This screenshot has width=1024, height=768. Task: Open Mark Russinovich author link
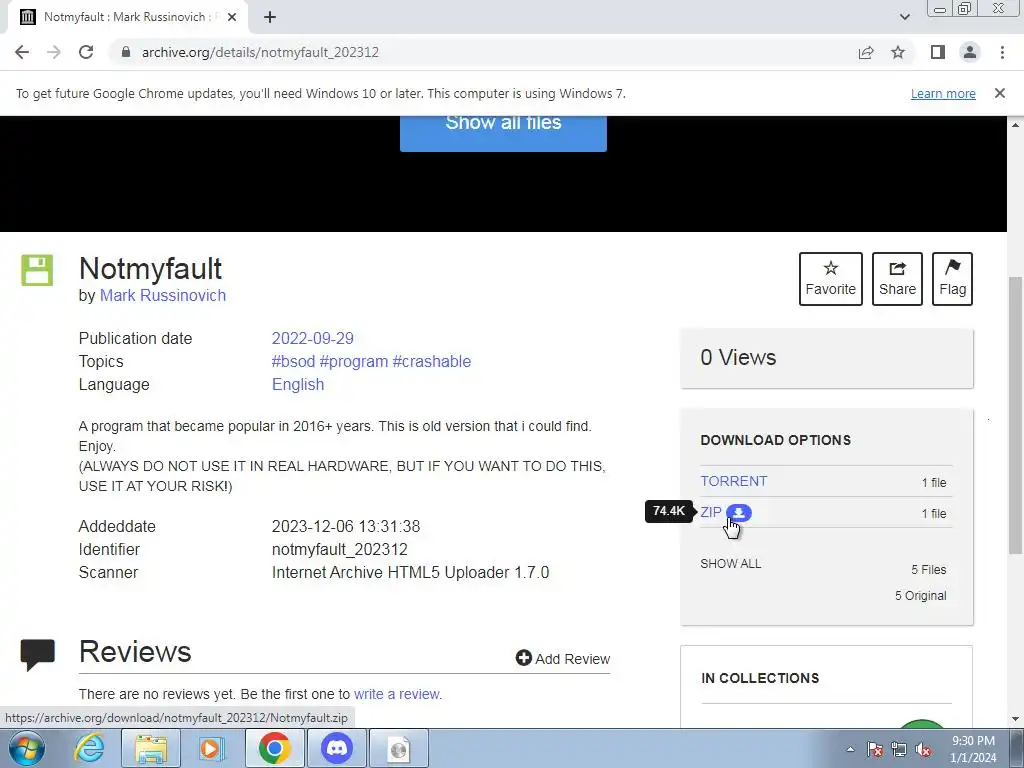click(163, 295)
